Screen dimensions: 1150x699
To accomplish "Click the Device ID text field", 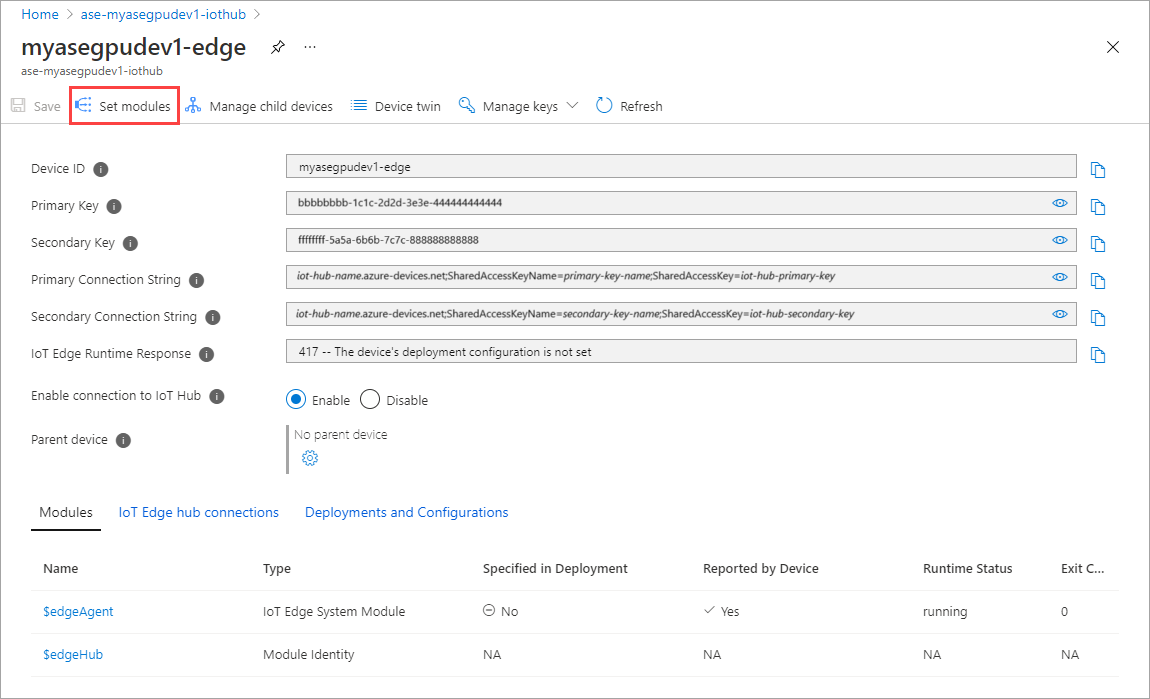I will click(680, 167).
